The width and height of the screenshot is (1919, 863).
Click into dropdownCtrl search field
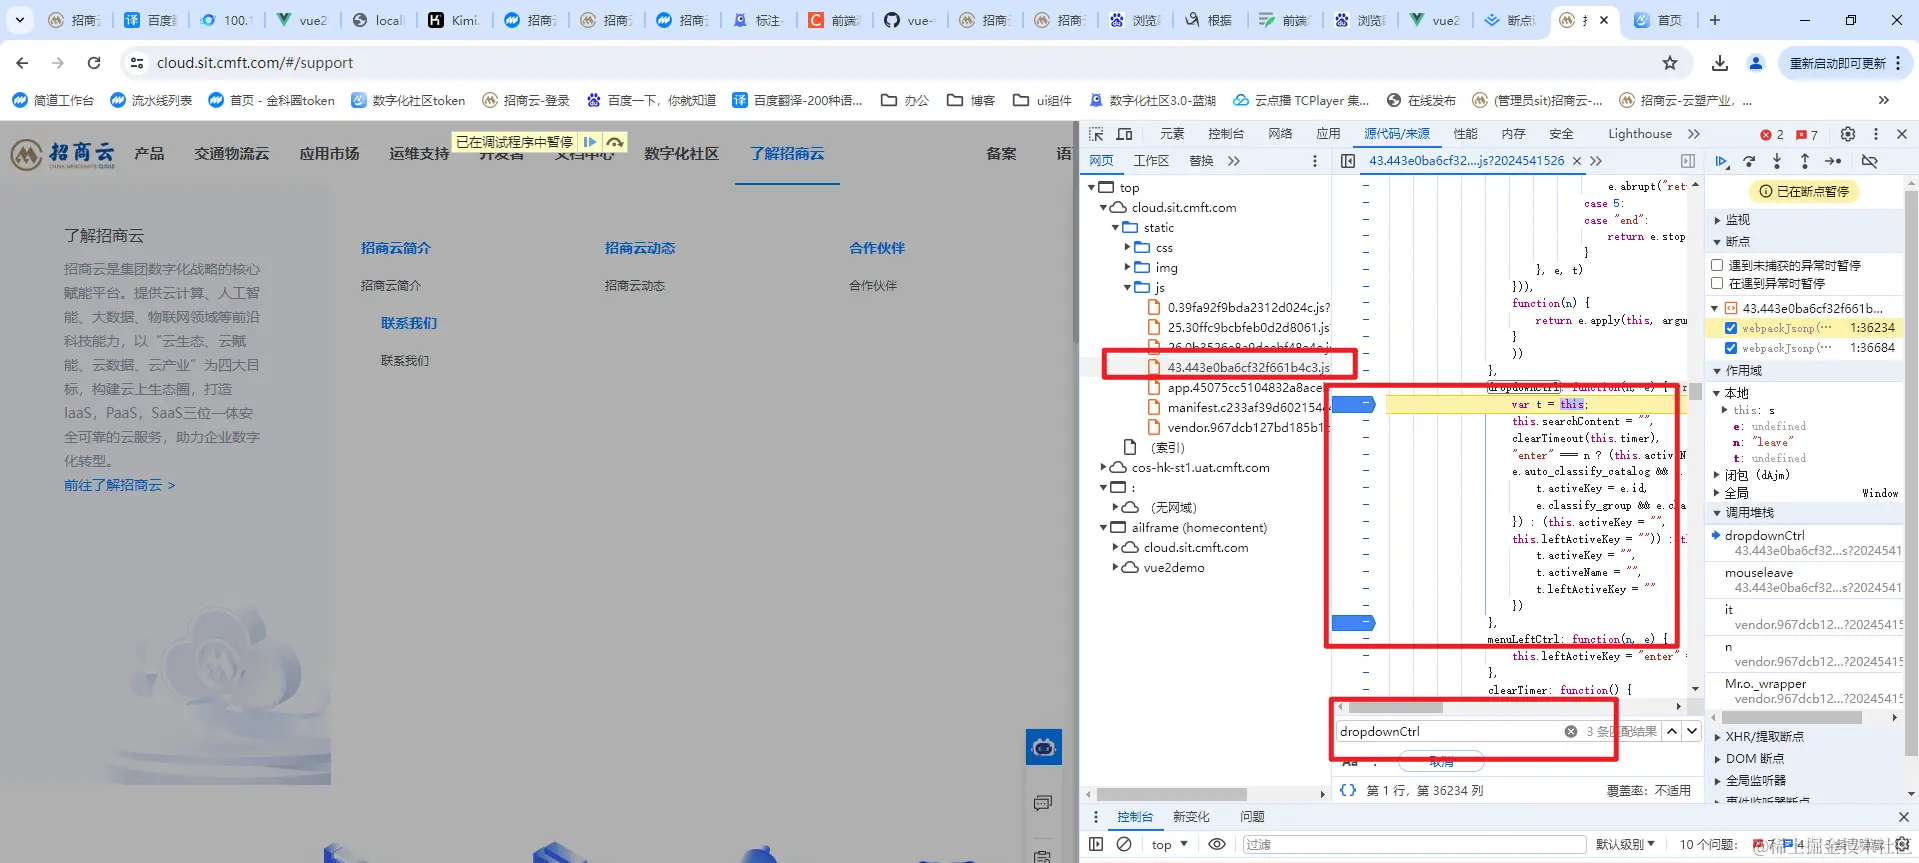click(1449, 731)
